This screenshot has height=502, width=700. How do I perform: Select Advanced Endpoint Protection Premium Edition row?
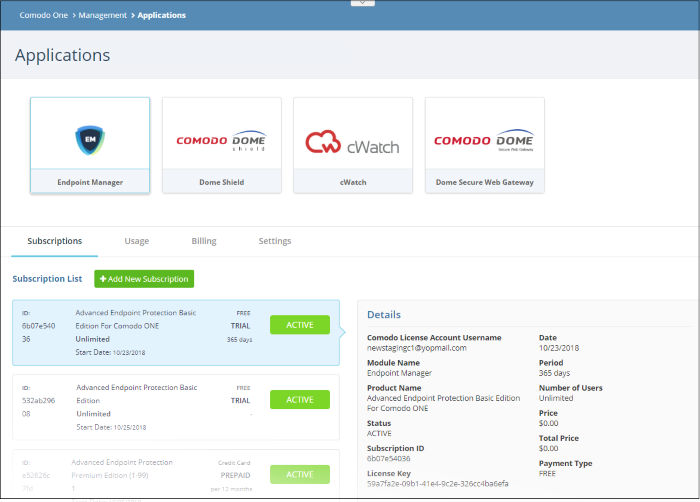[x=176, y=474]
